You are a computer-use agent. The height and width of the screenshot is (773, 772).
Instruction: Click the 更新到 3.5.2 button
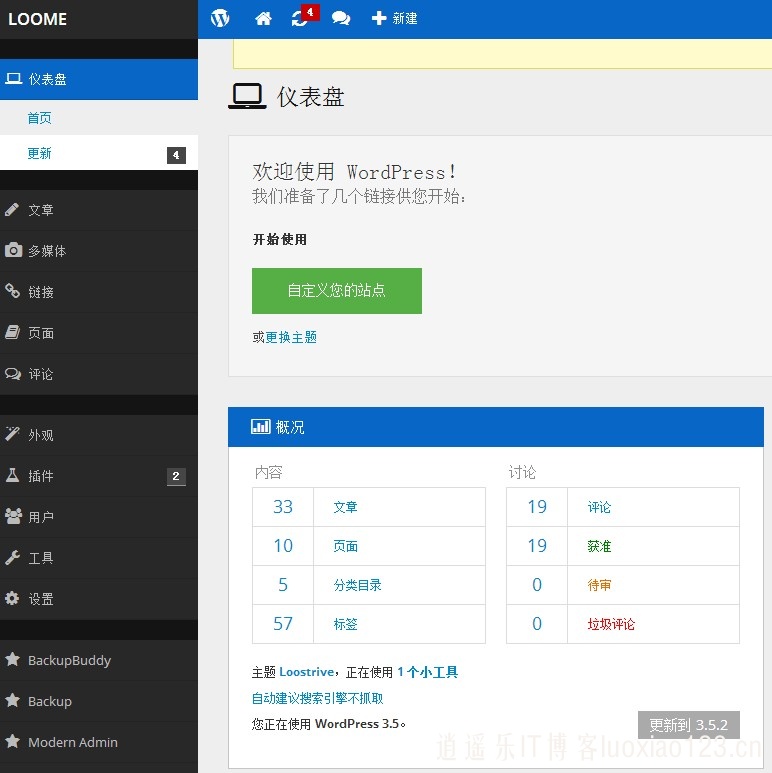(688, 725)
